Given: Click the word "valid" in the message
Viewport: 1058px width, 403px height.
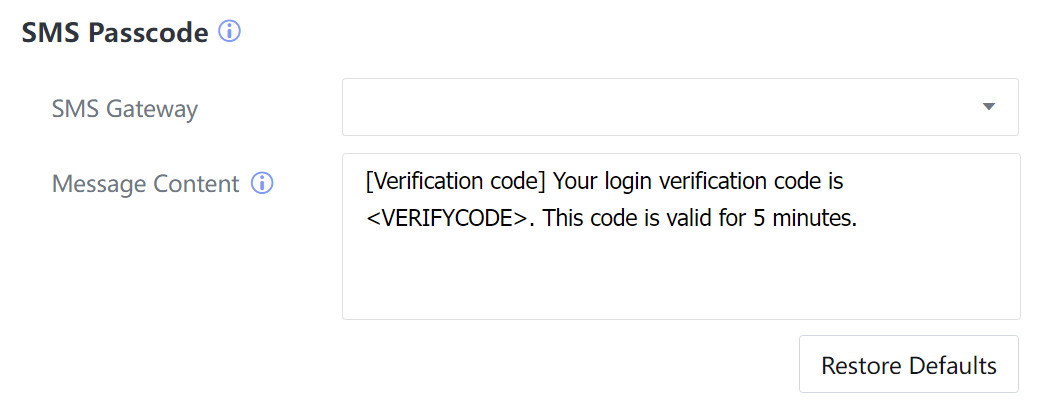Looking at the screenshot, I should coord(688,220).
